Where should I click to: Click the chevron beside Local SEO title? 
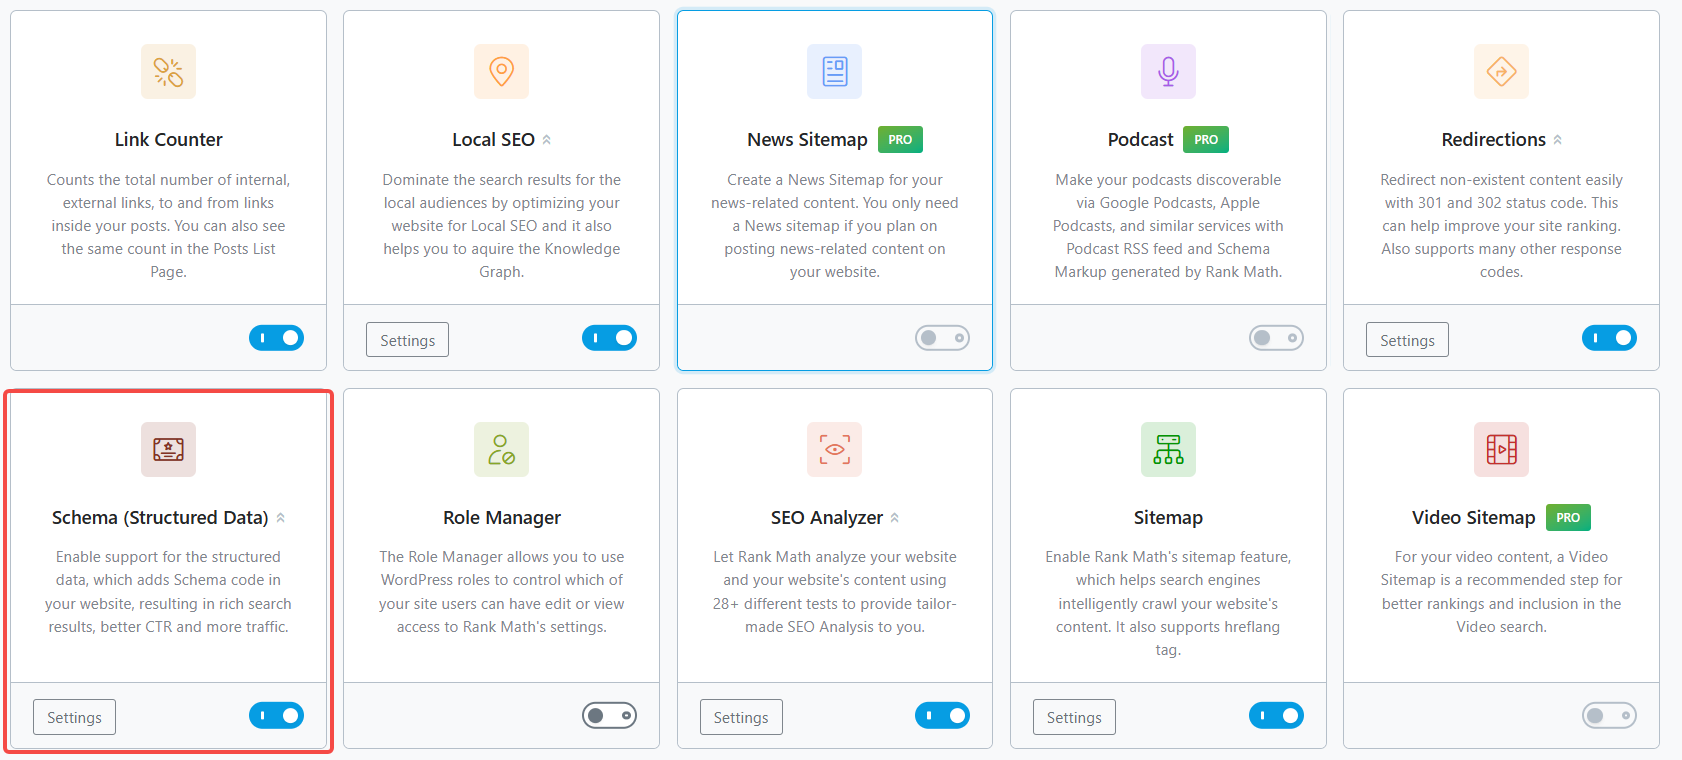tap(547, 140)
